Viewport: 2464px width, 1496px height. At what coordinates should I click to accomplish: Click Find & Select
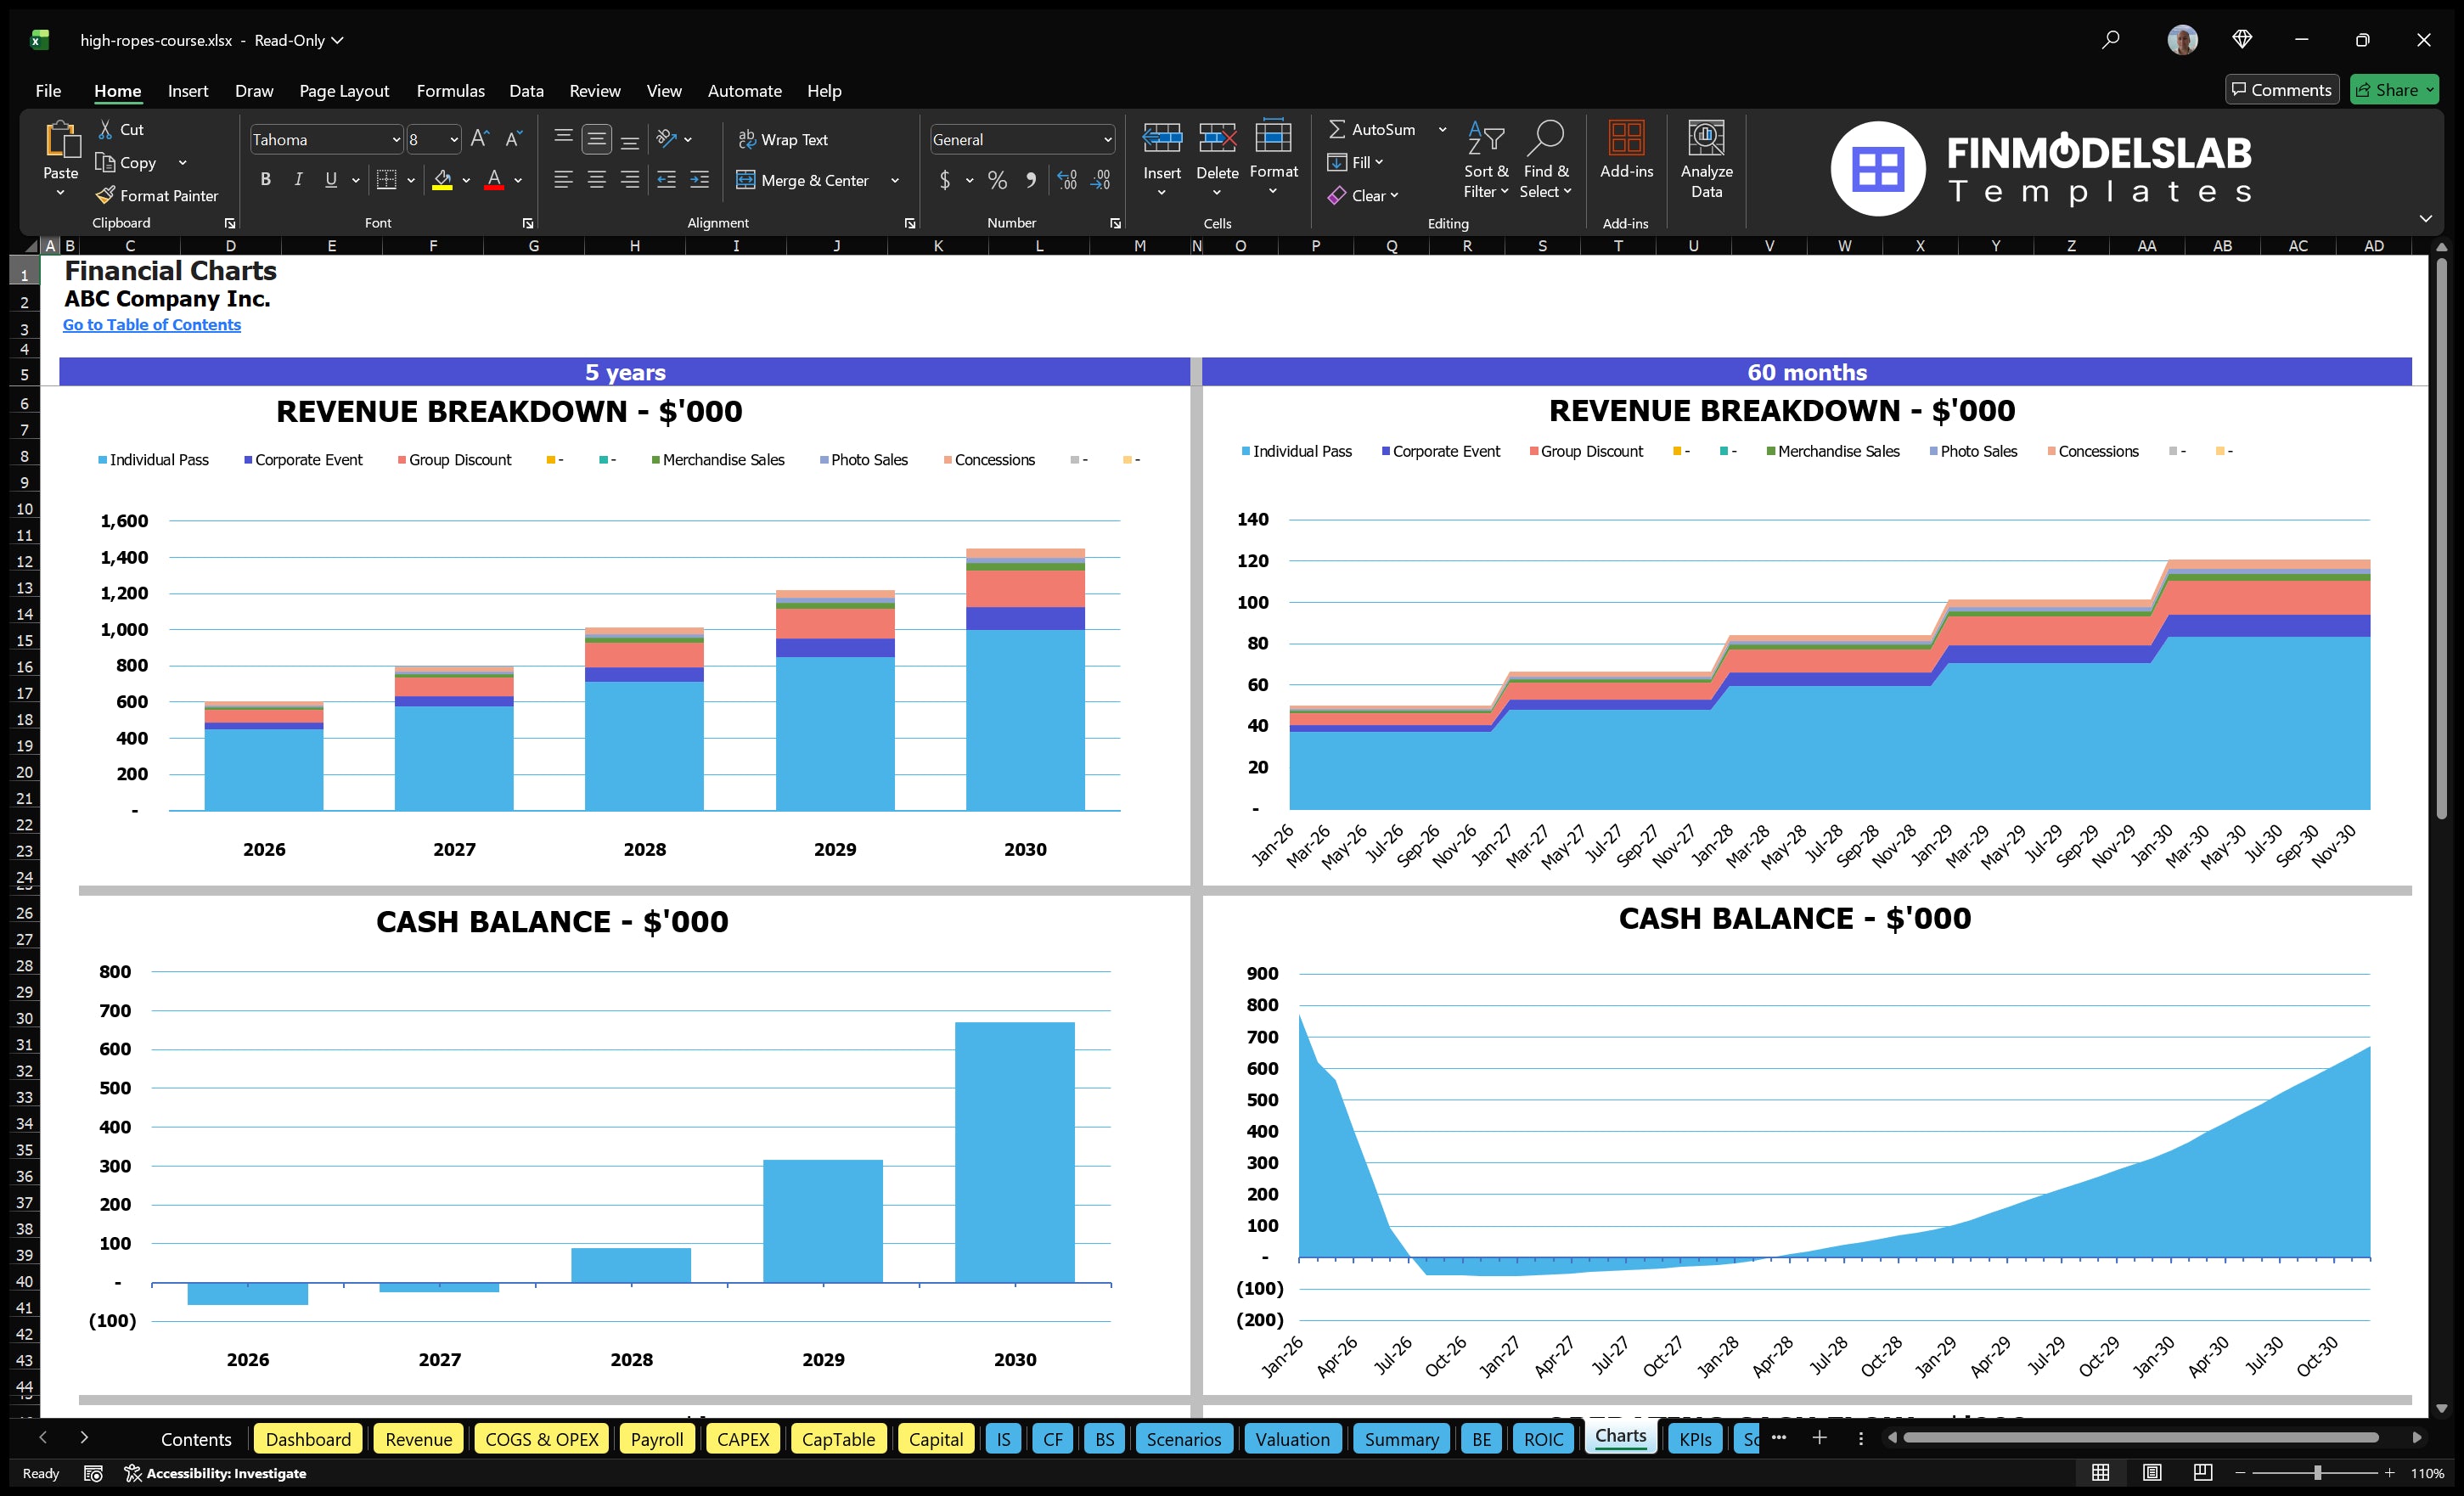[1545, 160]
